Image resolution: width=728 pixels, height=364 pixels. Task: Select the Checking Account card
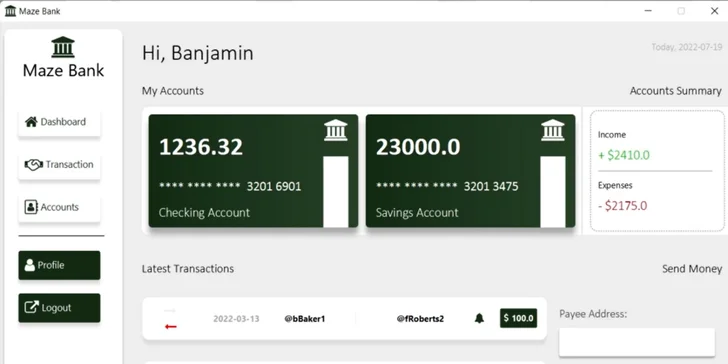coord(253,171)
